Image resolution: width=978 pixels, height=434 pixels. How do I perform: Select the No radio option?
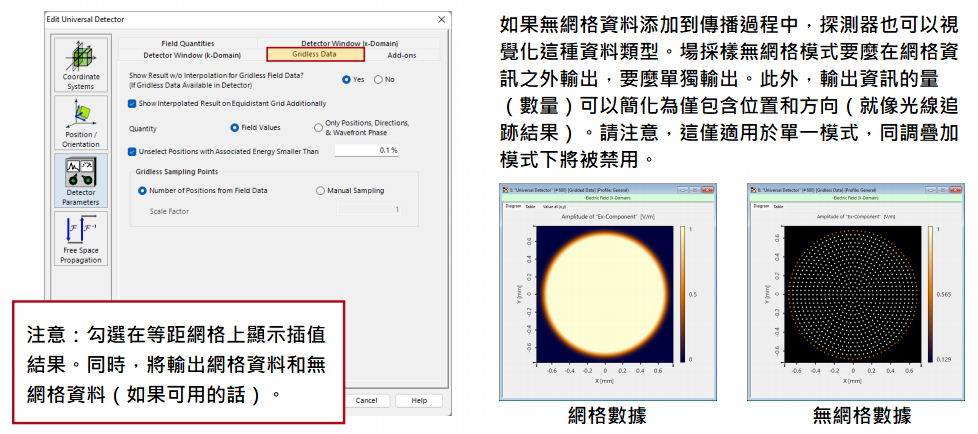[x=378, y=79]
